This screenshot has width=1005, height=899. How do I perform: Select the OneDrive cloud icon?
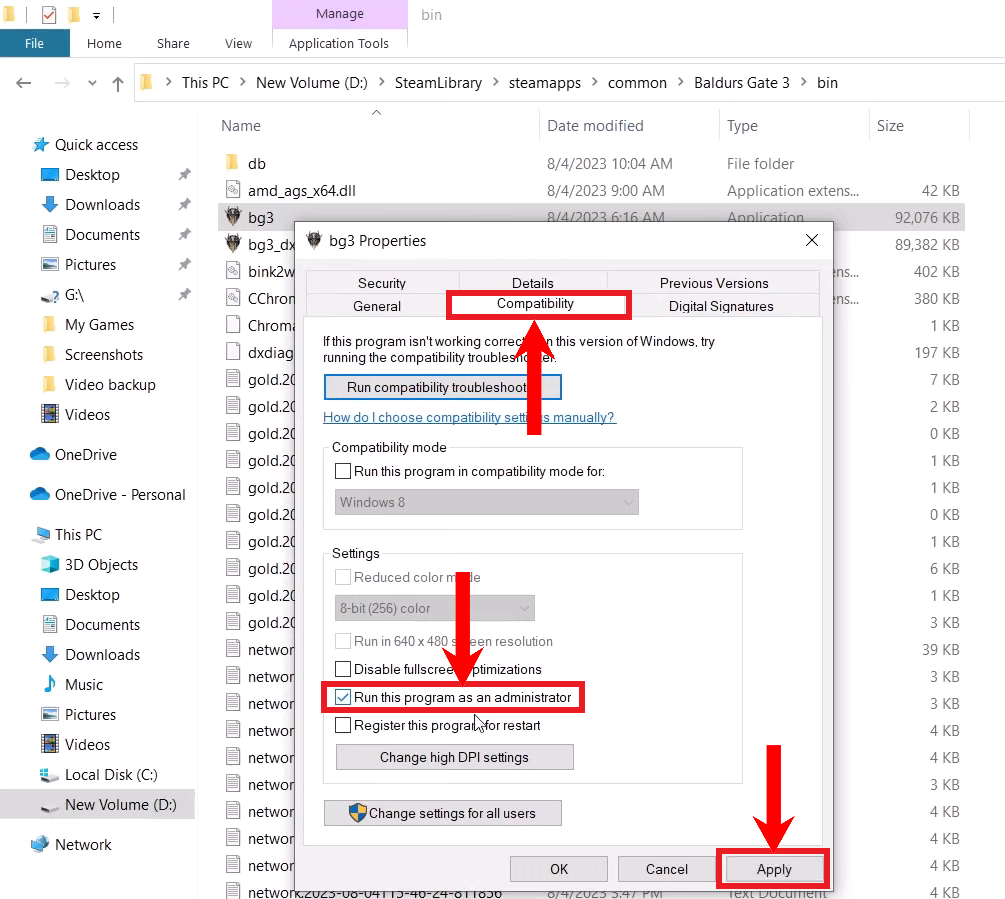[x=40, y=454]
